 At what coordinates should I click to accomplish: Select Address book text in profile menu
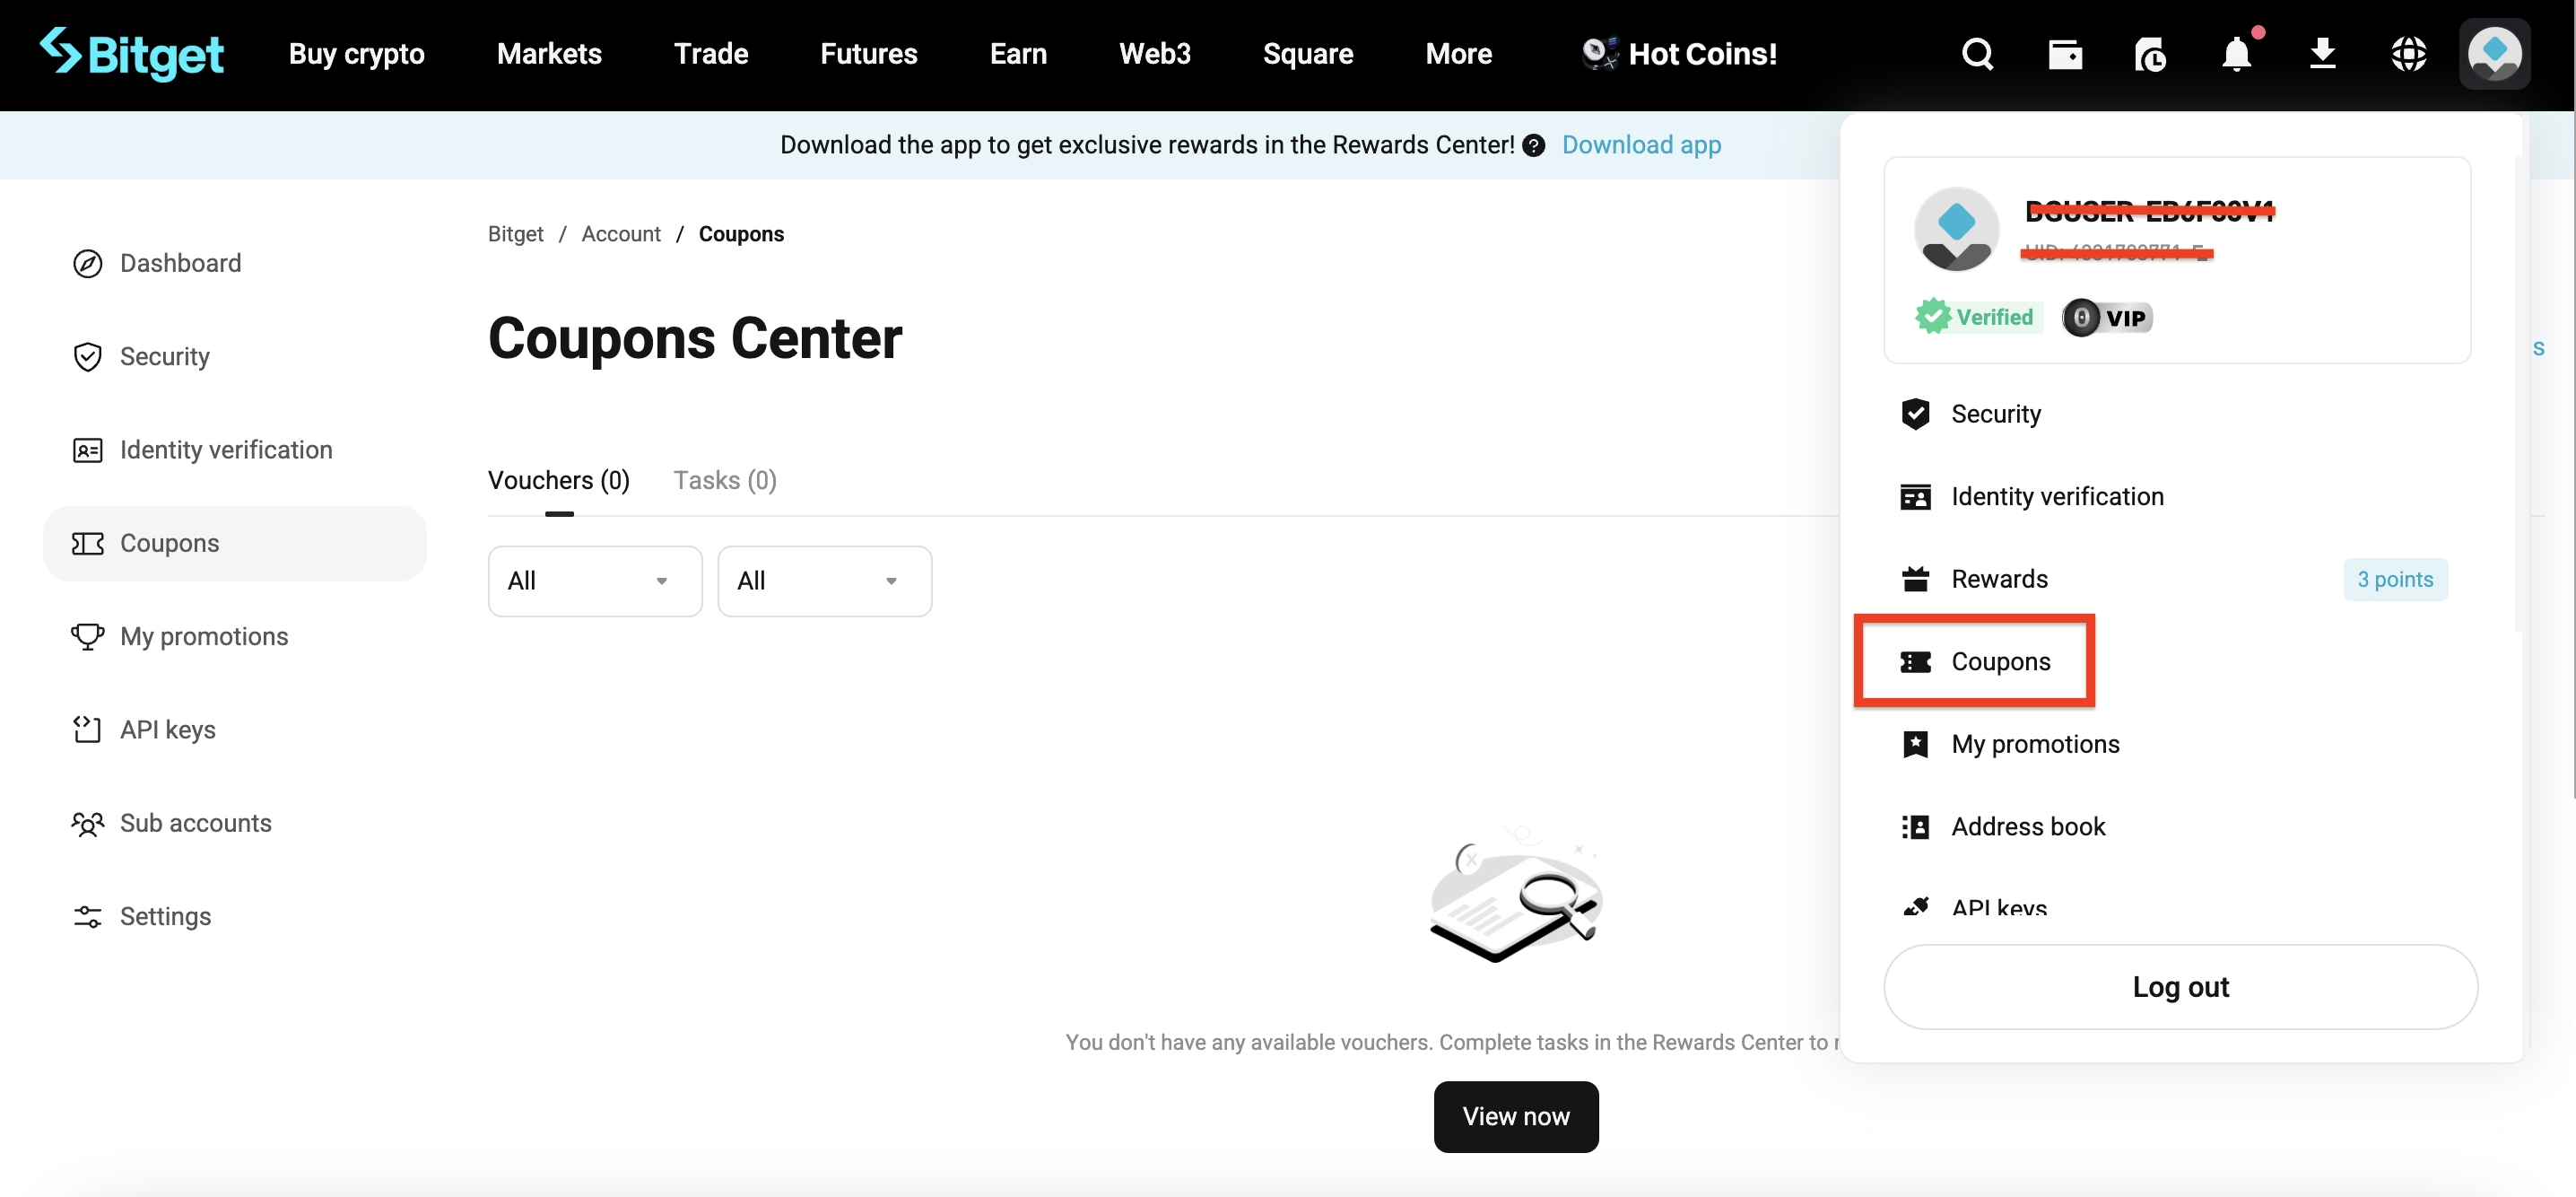click(x=2028, y=828)
